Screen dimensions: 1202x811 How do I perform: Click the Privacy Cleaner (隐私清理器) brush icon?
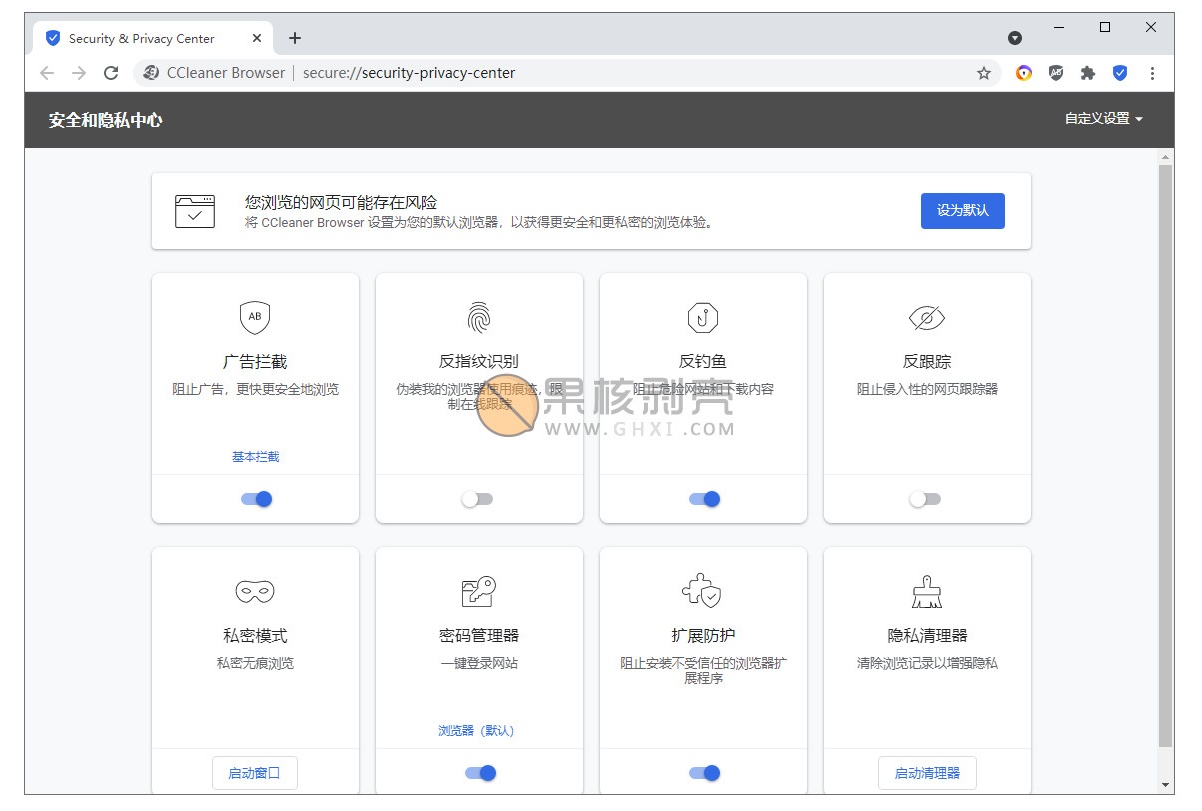(x=927, y=592)
